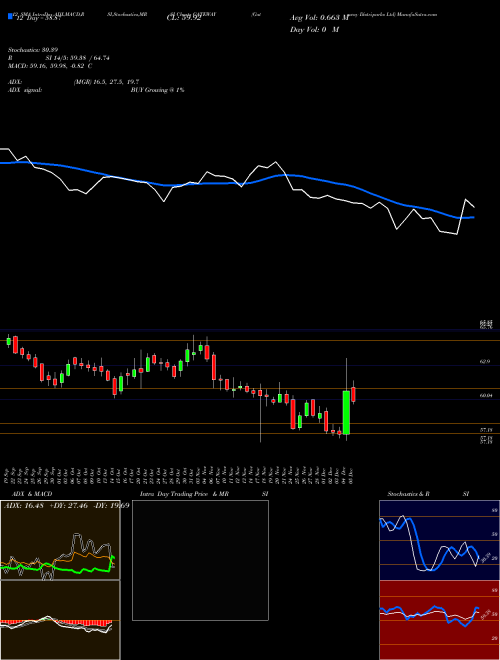
Task: Click the 60.04 price axis label
Action: pyautogui.click(x=486, y=396)
